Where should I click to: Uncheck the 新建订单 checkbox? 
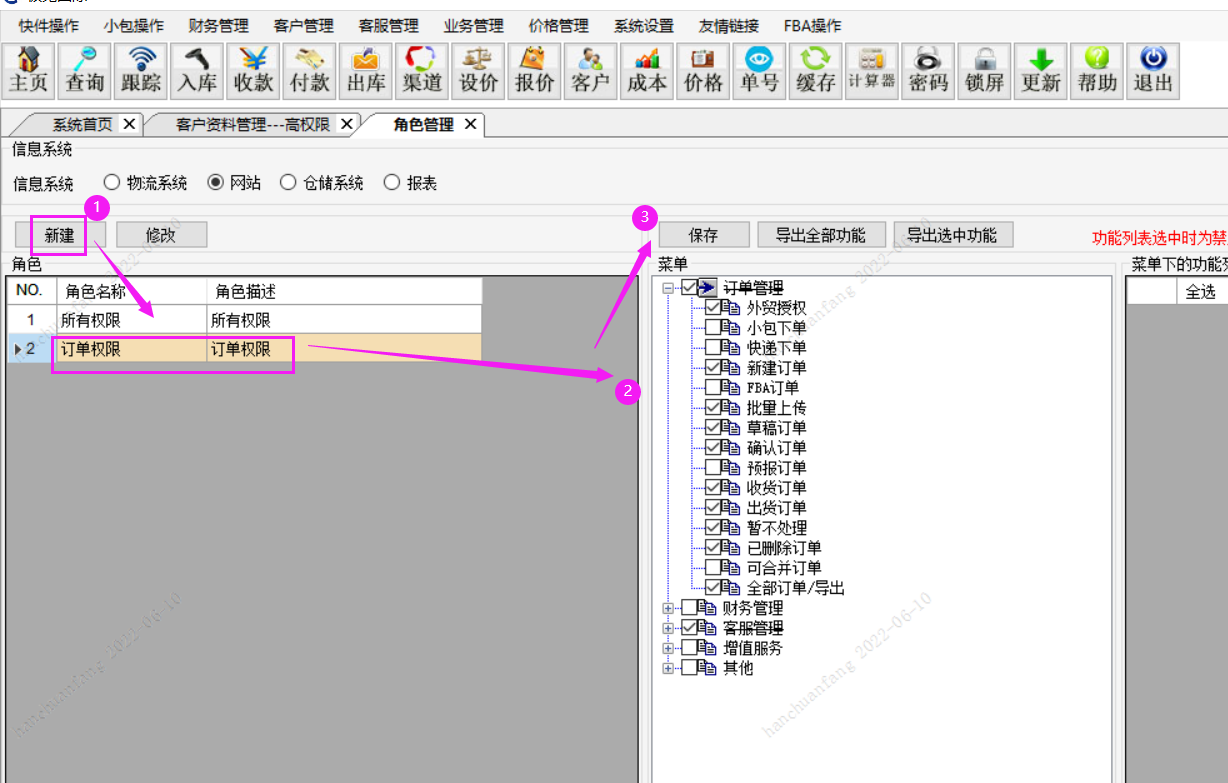pyautogui.click(x=714, y=368)
